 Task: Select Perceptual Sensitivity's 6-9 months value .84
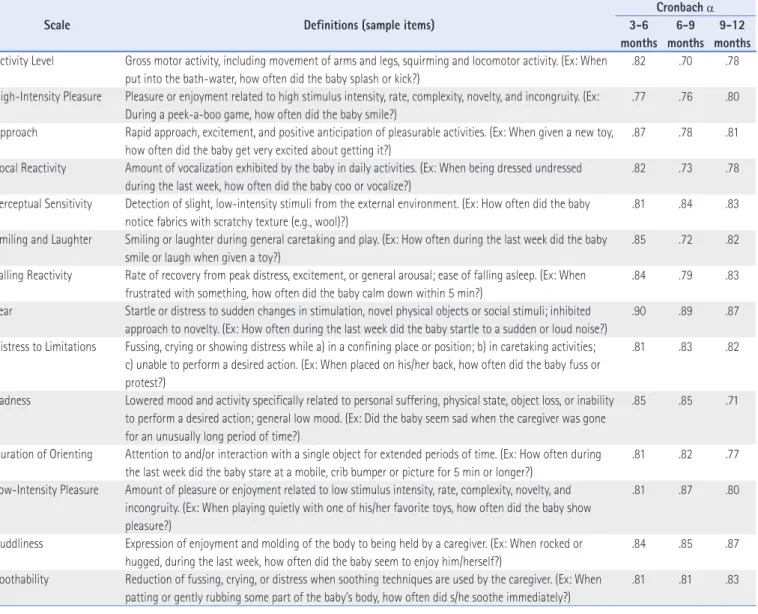tap(685, 204)
